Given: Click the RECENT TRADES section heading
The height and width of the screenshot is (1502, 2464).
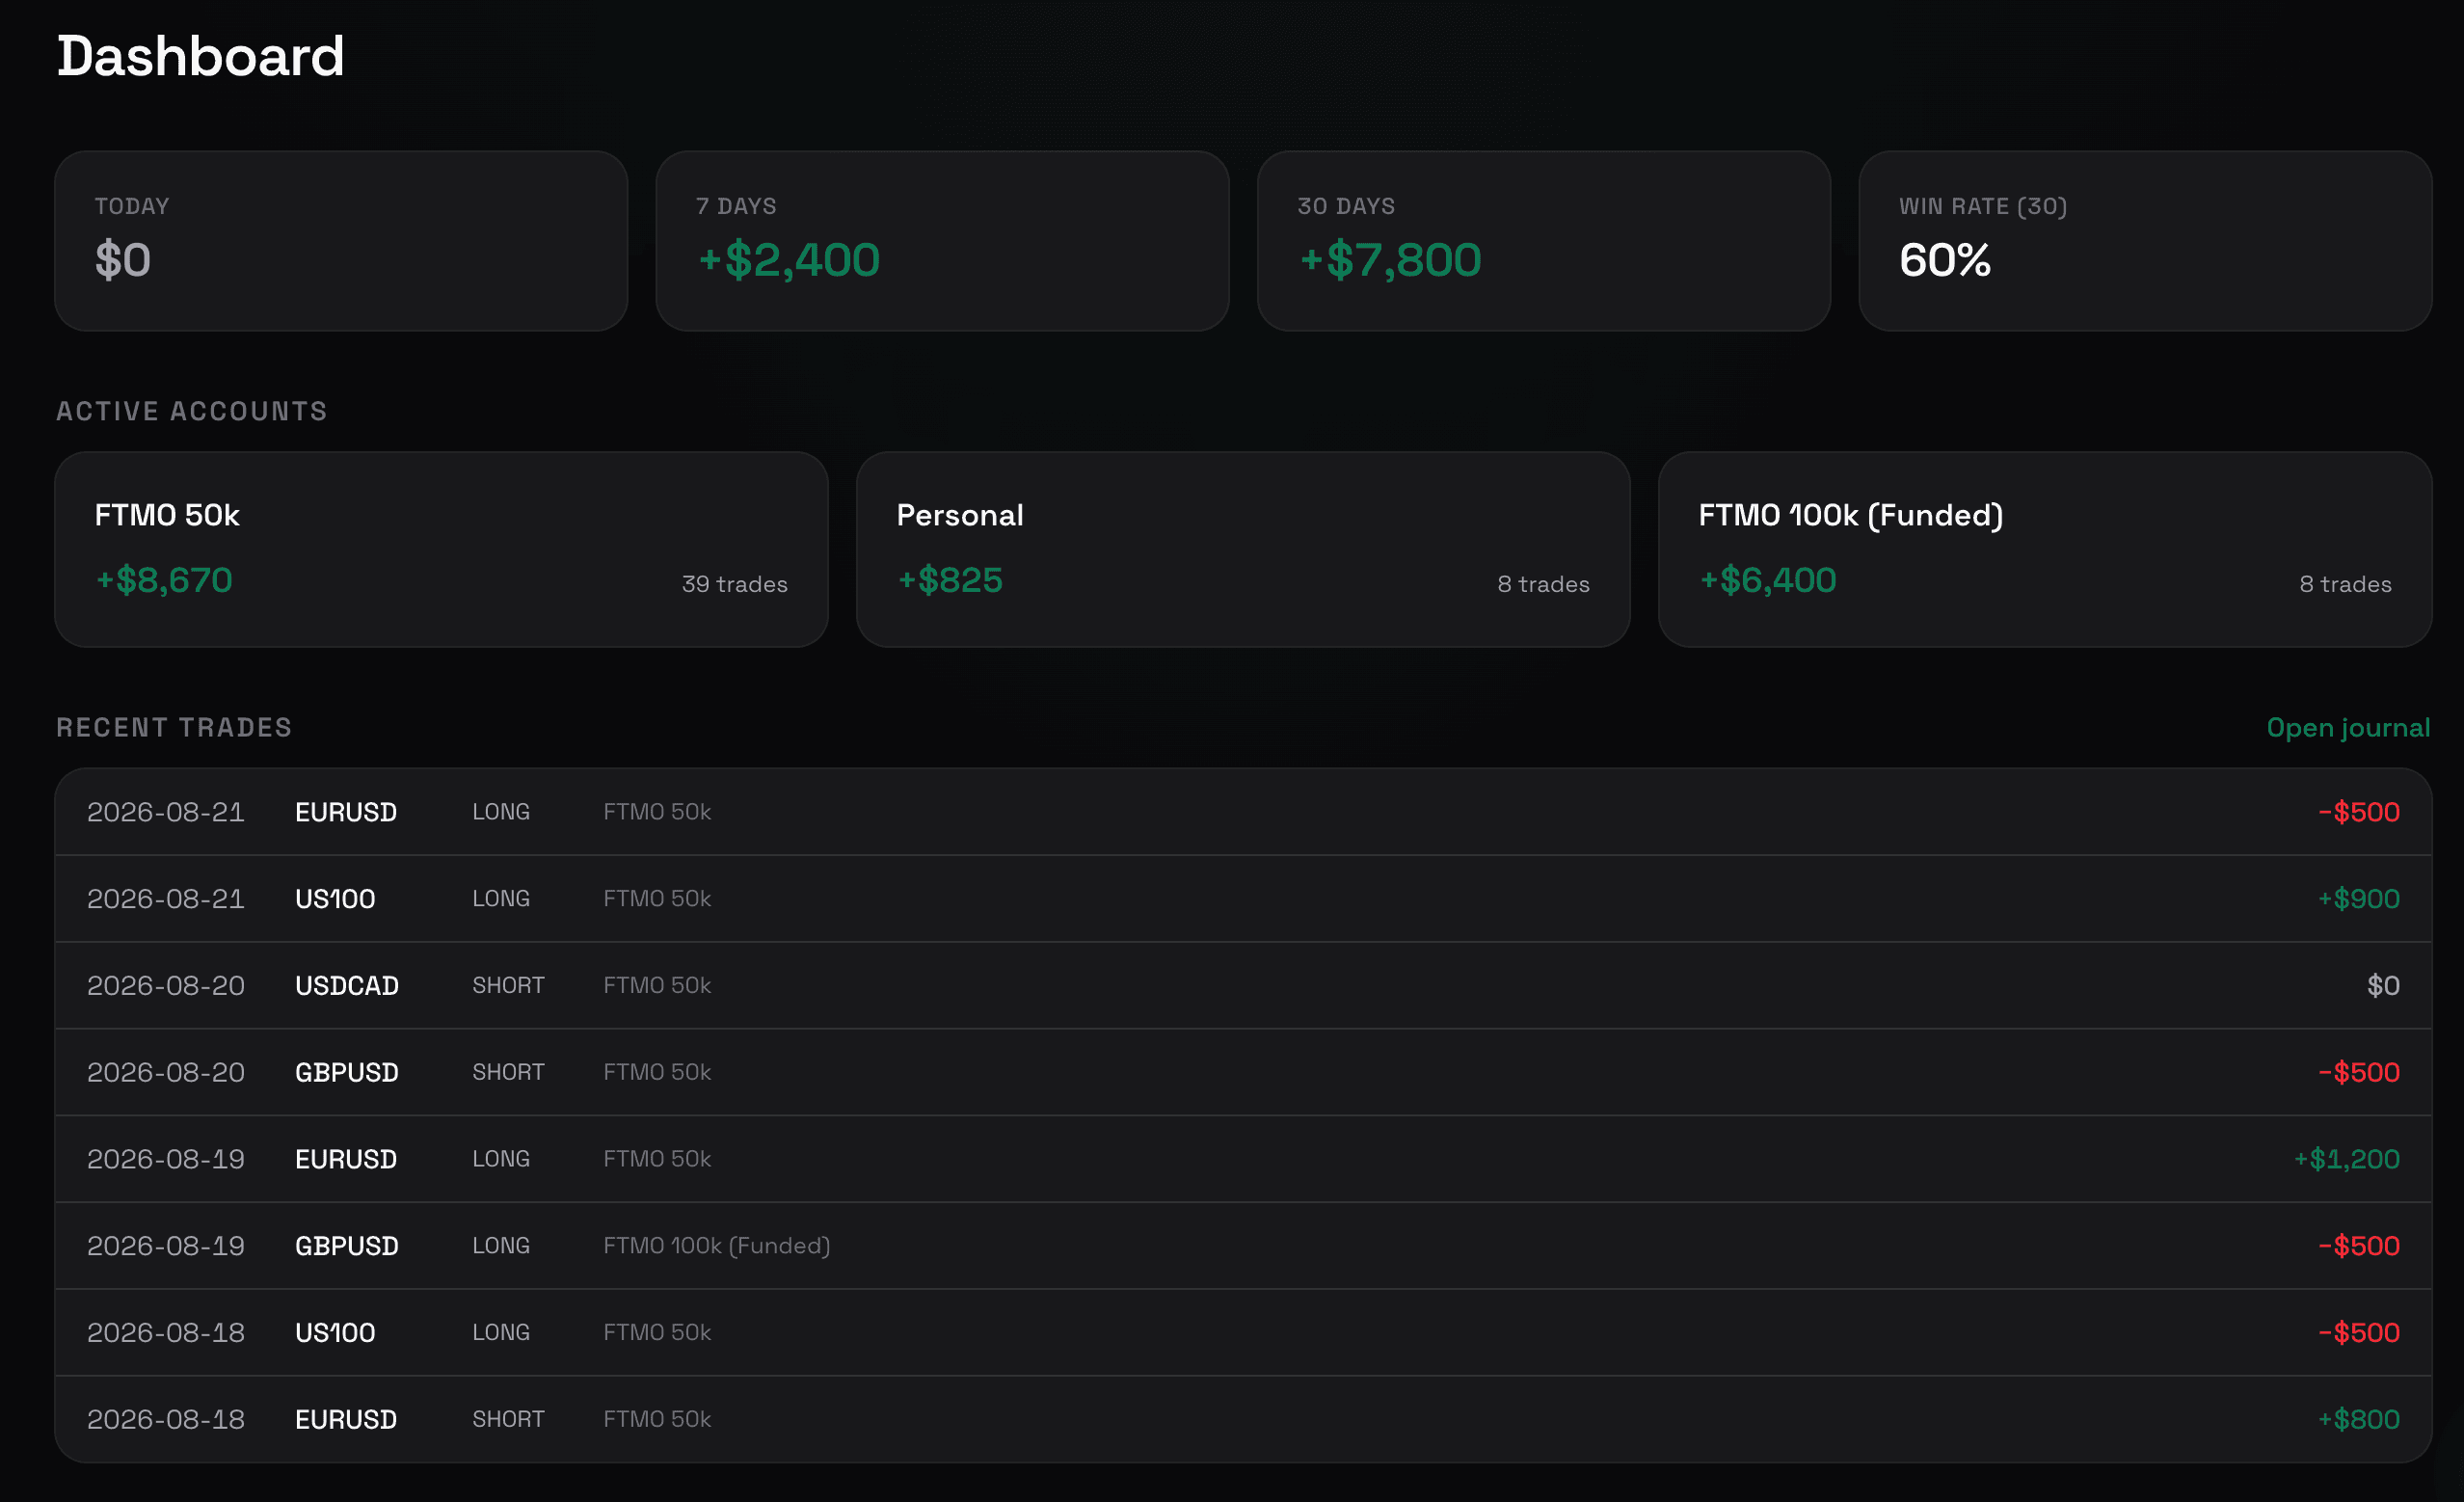Looking at the screenshot, I should coord(174,727).
